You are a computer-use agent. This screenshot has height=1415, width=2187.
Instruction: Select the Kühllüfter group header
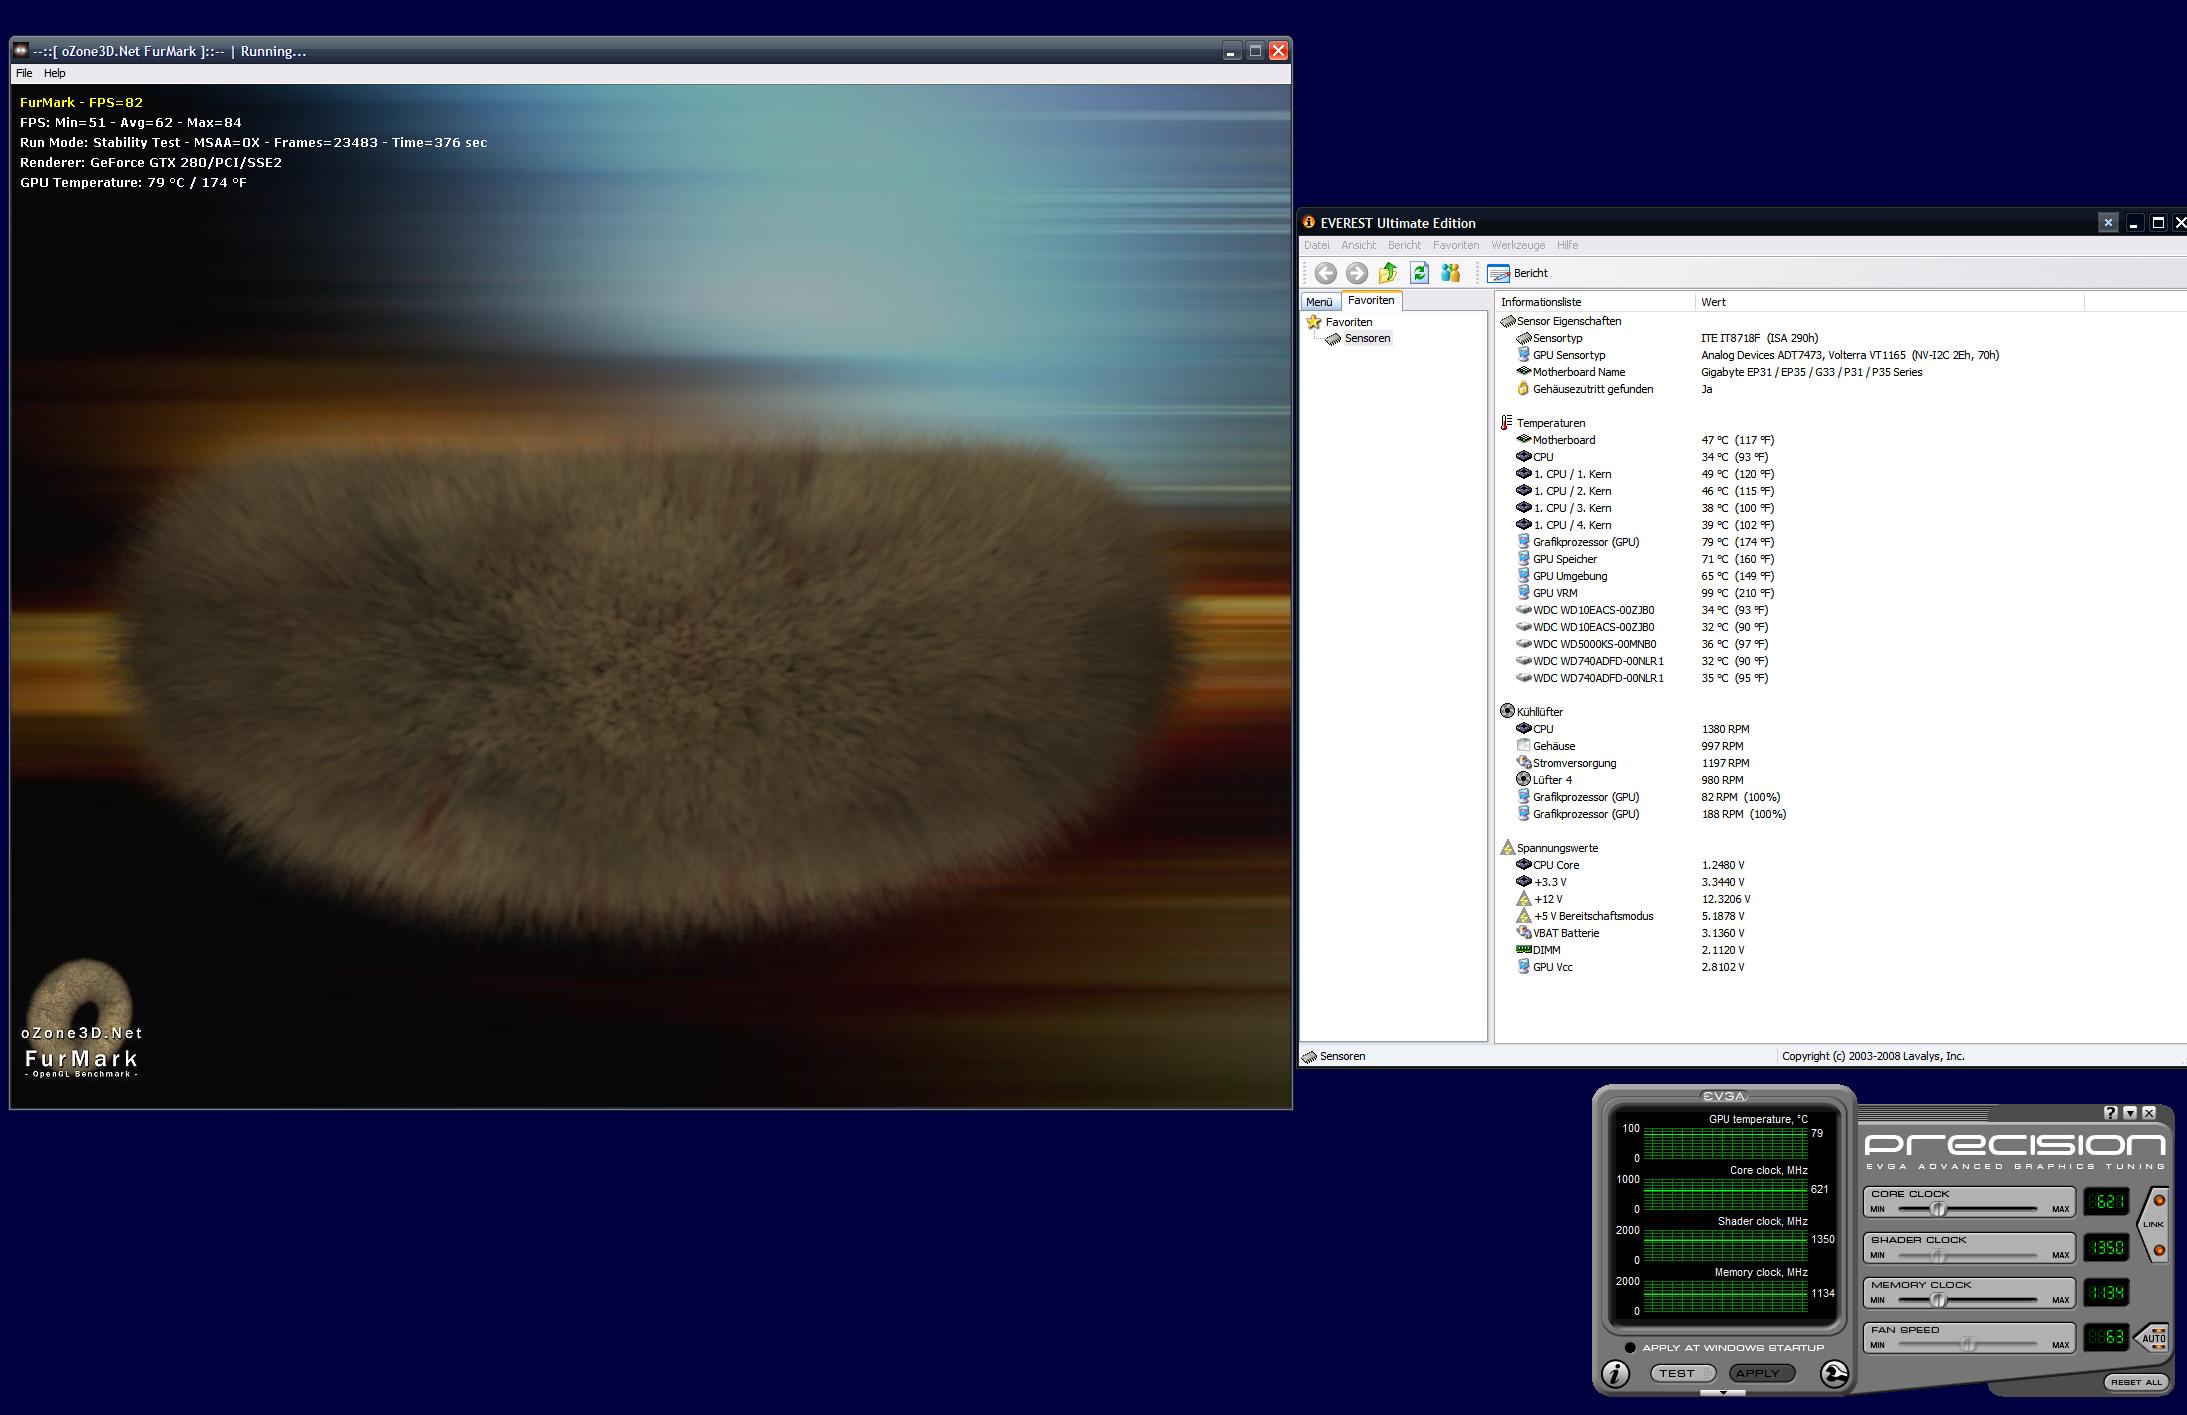[1532, 712]
